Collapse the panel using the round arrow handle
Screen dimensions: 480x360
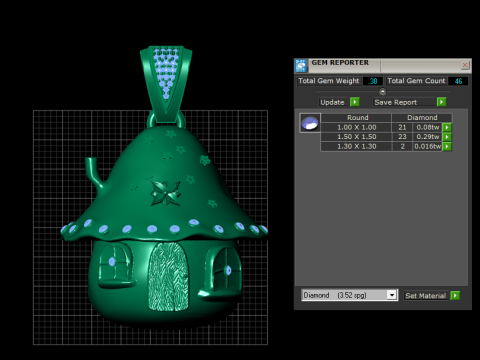coord(383,91)
